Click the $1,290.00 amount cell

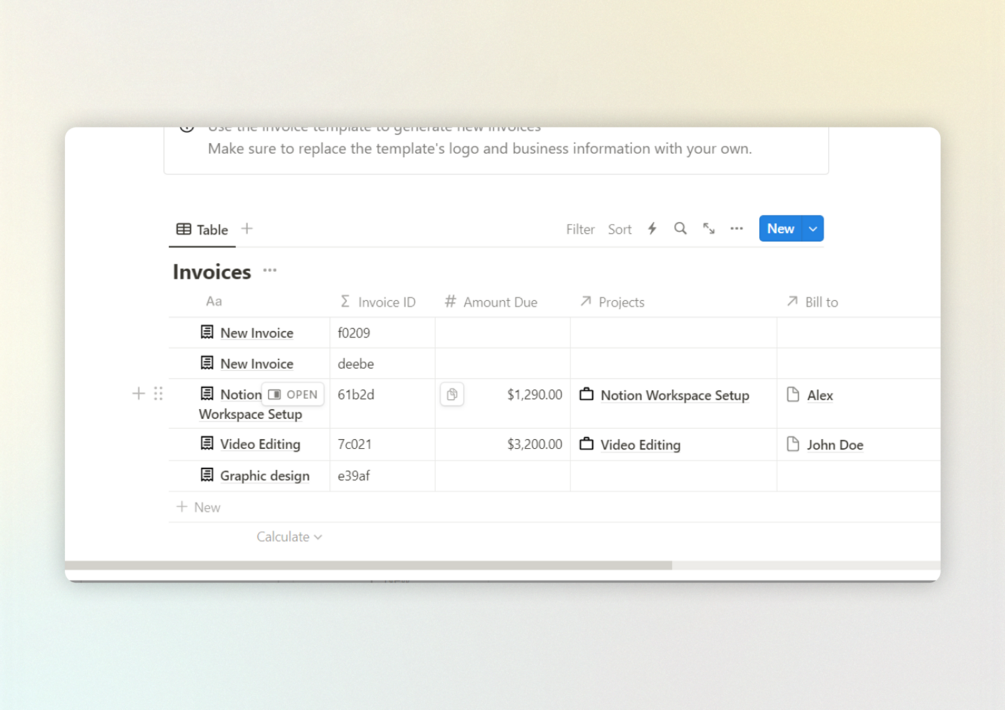[x=503, y=404]
